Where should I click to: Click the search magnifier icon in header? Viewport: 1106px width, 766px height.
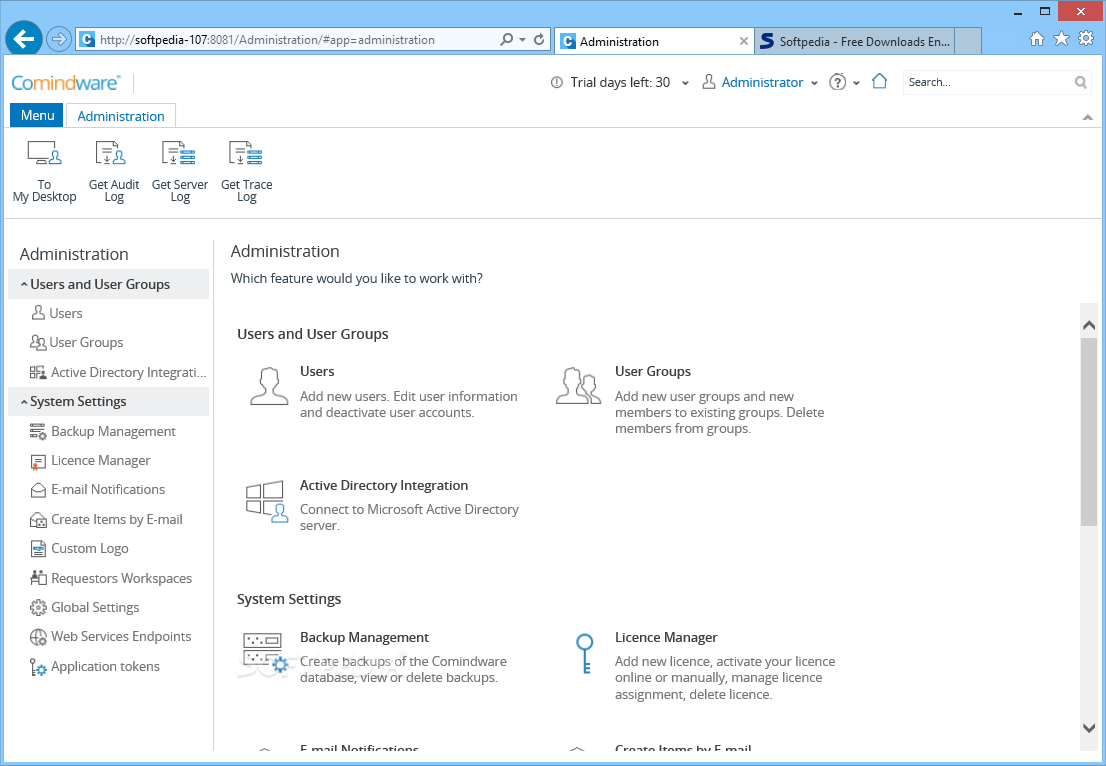pyautogui.click(x=1080, y=83)
